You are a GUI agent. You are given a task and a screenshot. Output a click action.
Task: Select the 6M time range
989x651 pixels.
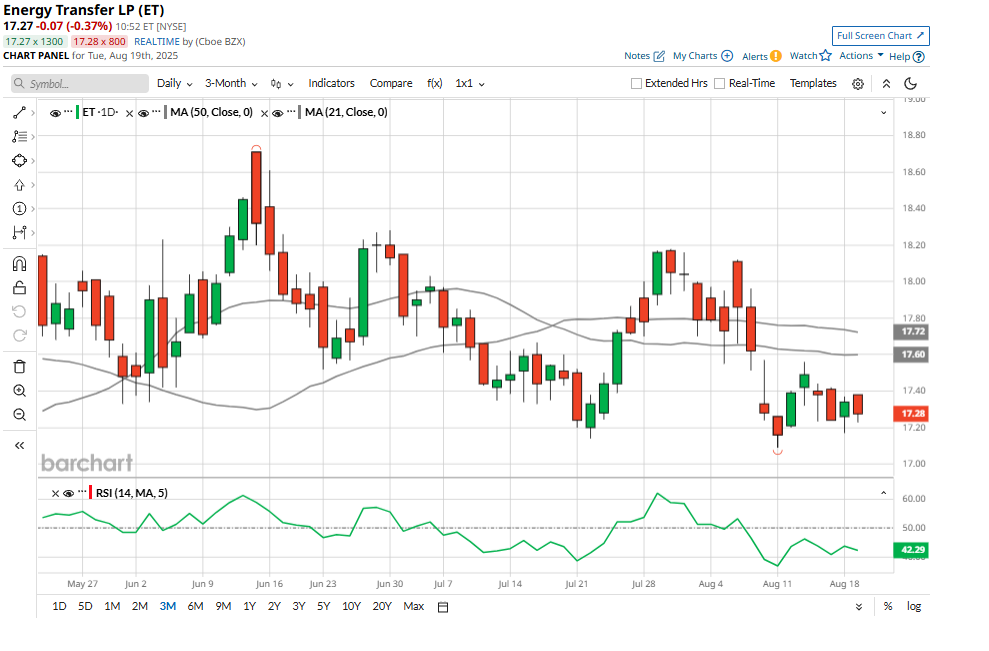(x=196, y=606)
